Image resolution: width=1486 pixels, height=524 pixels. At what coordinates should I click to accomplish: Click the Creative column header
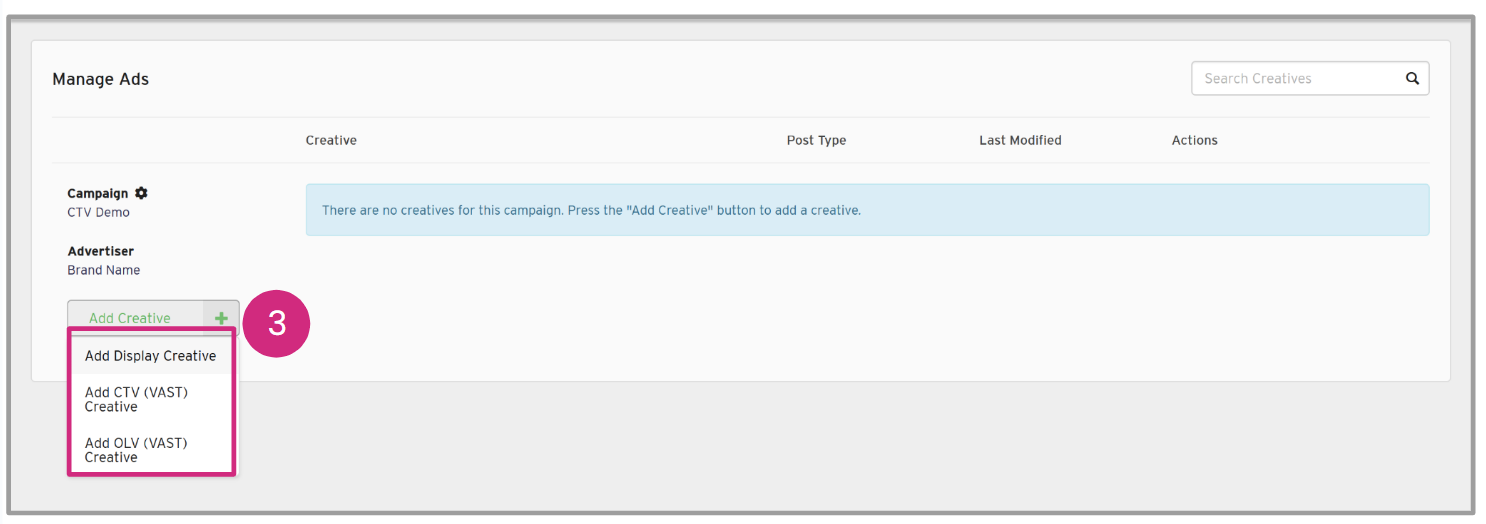(x=331, y=140)
